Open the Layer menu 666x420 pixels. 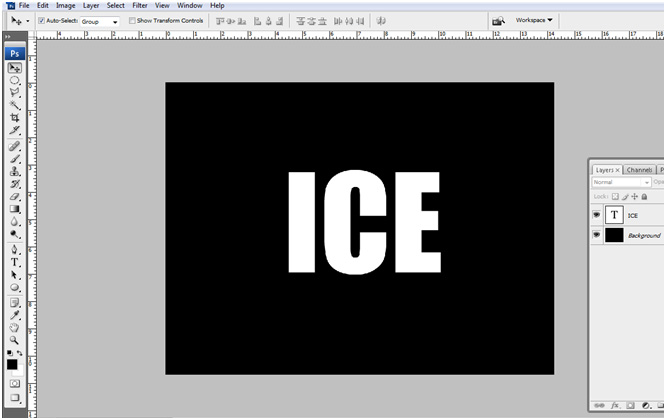click(x=91, y=6)
